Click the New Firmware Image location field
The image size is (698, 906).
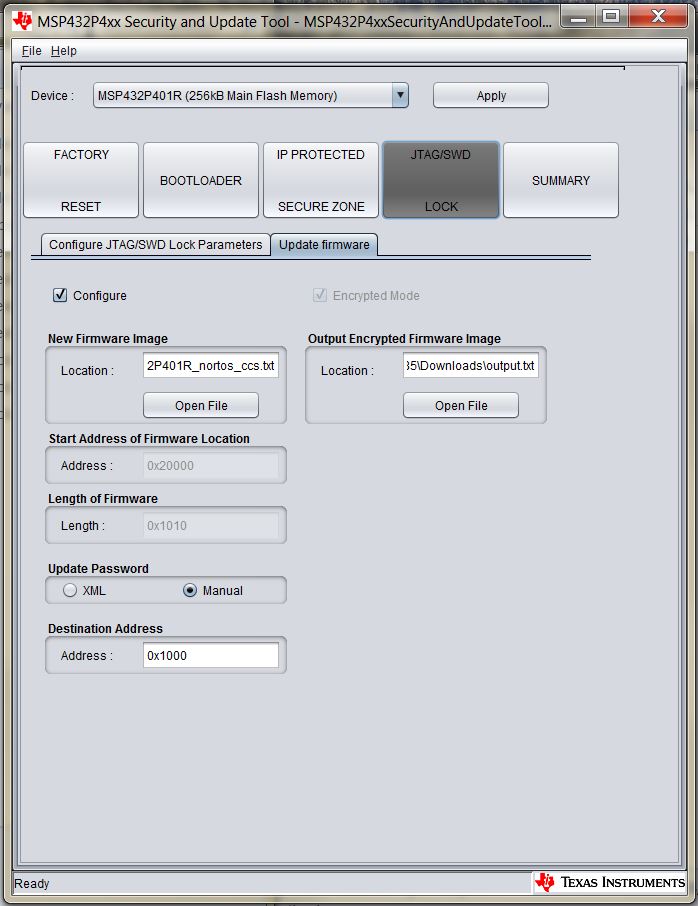point(211,366)
